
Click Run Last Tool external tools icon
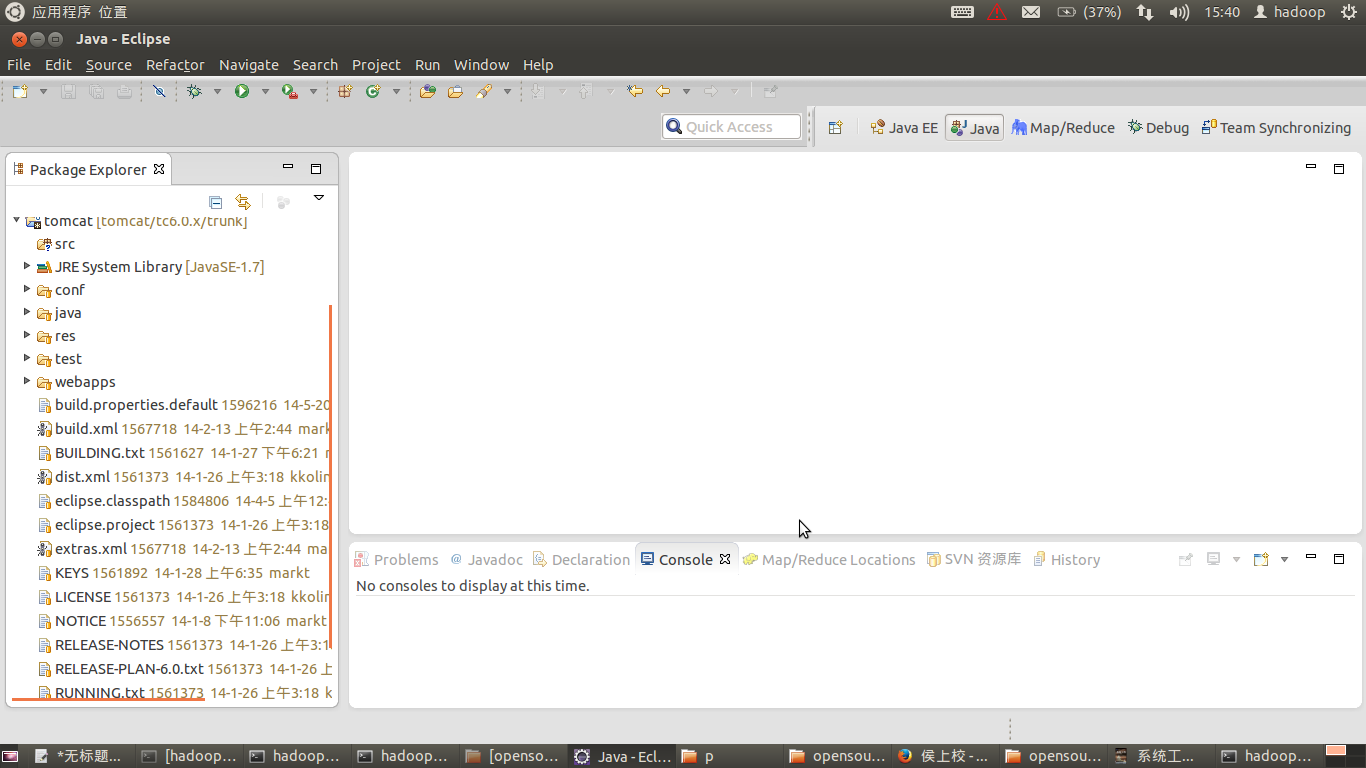pyautogui.click(x=290, y=91)
